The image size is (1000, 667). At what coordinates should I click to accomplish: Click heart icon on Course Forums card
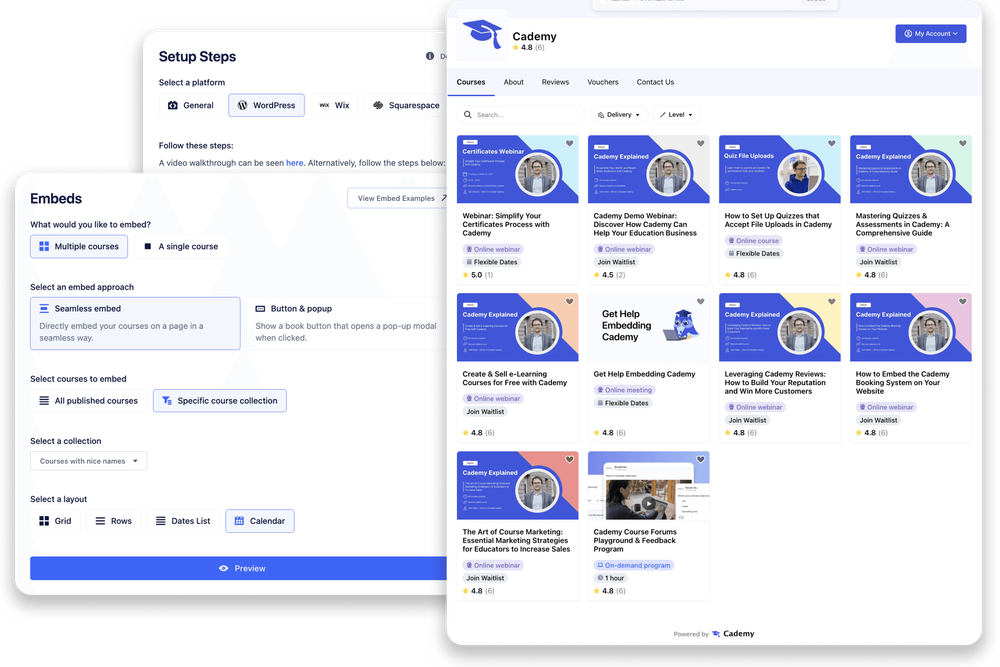click(x=700, y=459)
